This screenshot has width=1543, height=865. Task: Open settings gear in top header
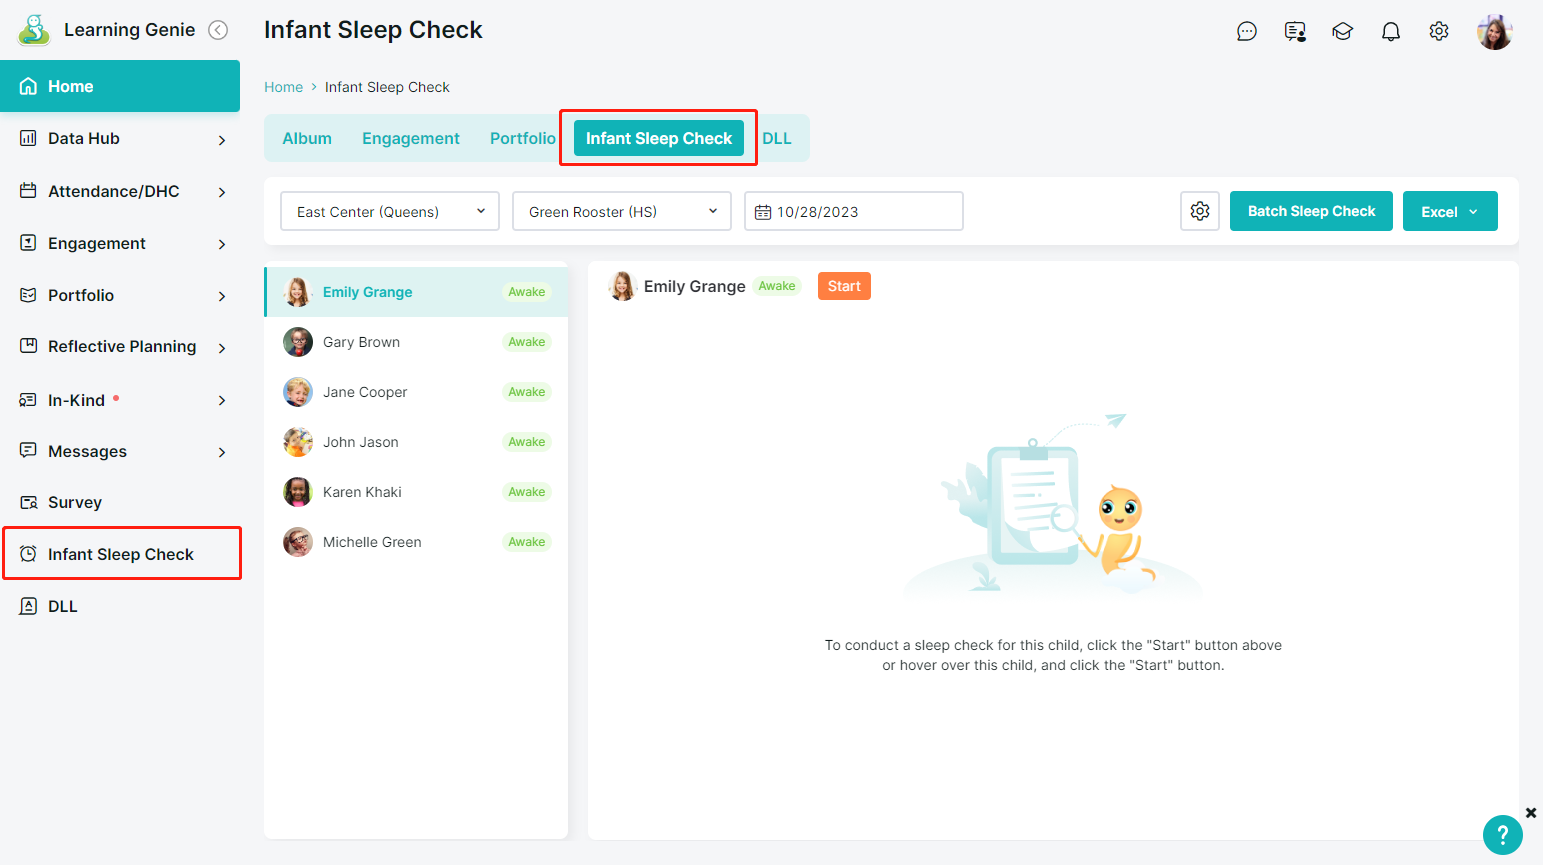1438,32
